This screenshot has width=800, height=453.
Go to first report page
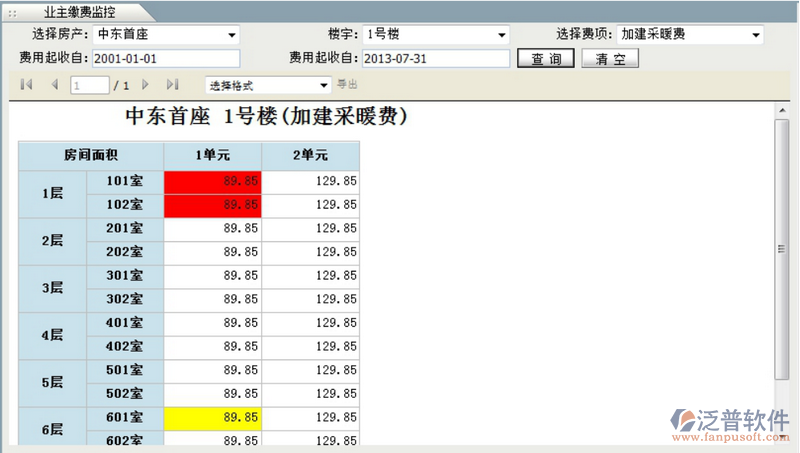pyautogui.click(x=26, y=85)
